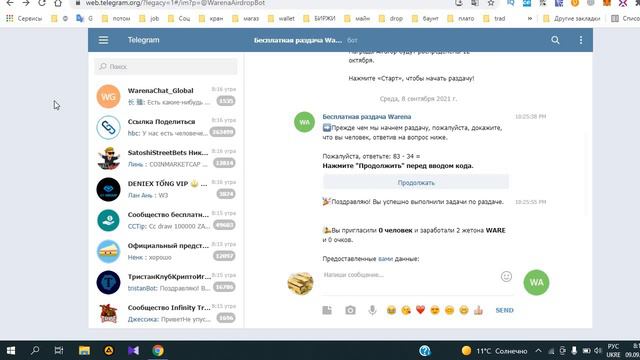640x360 pixels.
Task: Open the drop bookmarks folder
Action: coord(391,18)
